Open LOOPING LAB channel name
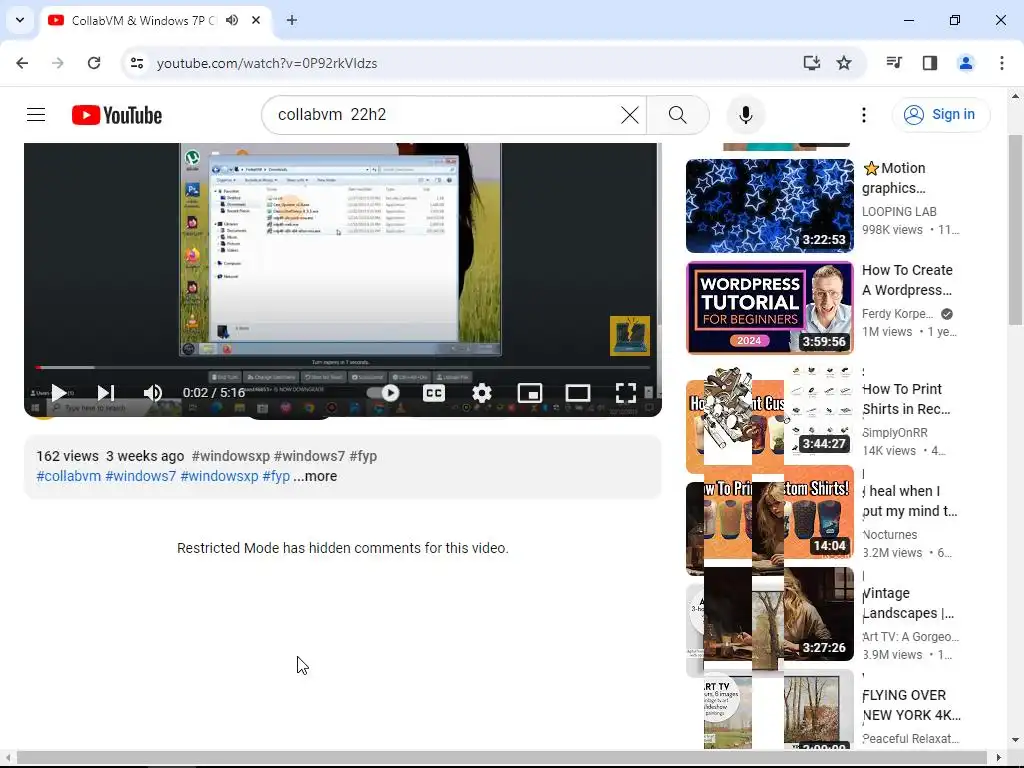1024x768 pixels. tap(899, 212)
